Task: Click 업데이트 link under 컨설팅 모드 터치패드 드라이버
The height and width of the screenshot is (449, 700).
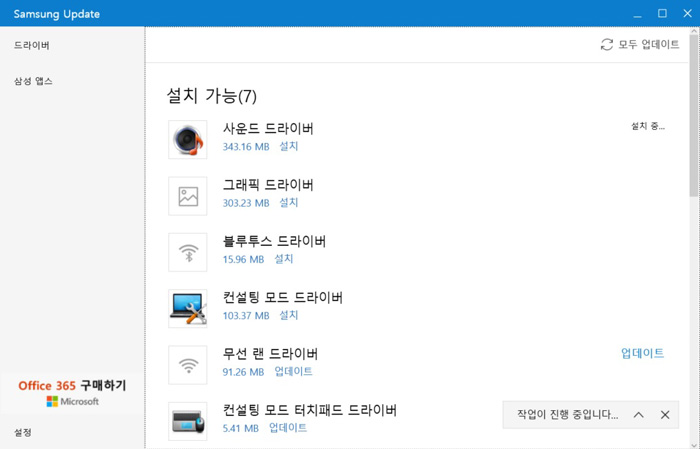Action: (288, 428)
